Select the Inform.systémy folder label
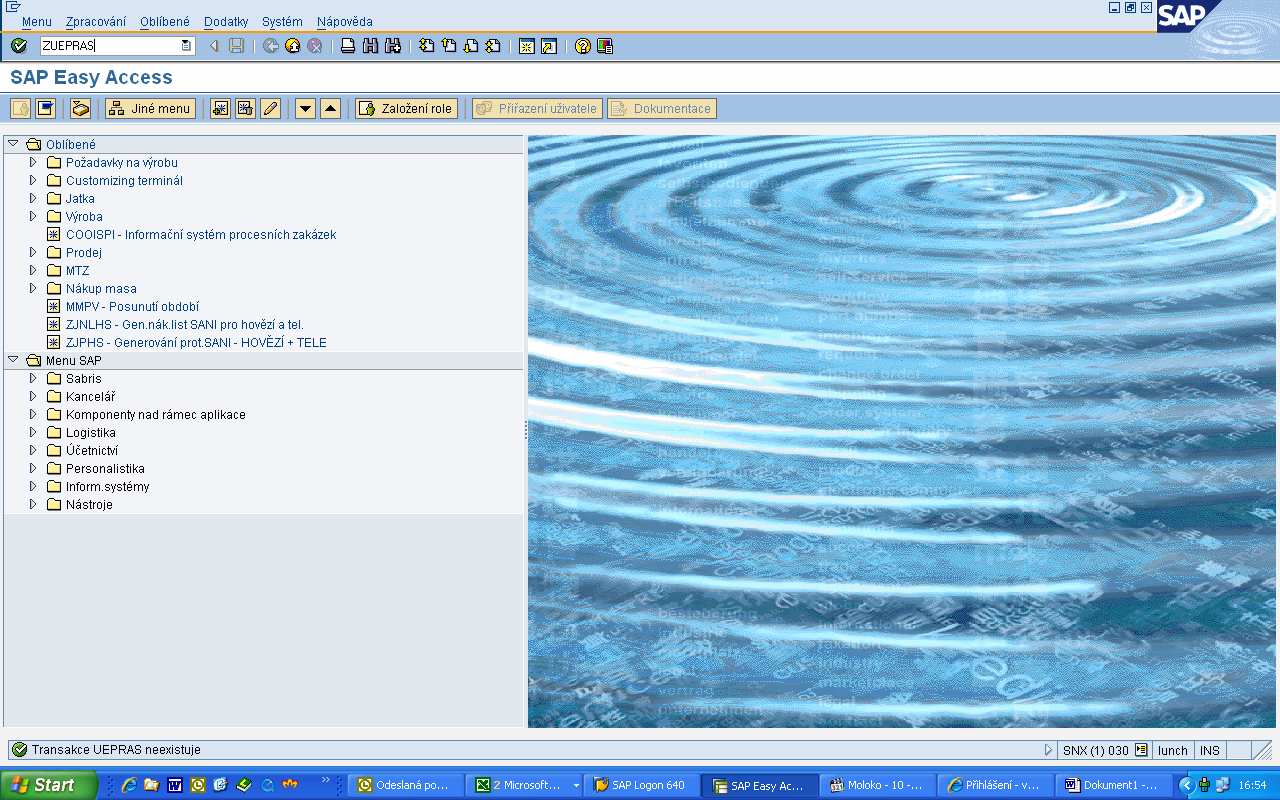Image resolution: width=1280 pixels, height=800 pixels. (108, 487)
